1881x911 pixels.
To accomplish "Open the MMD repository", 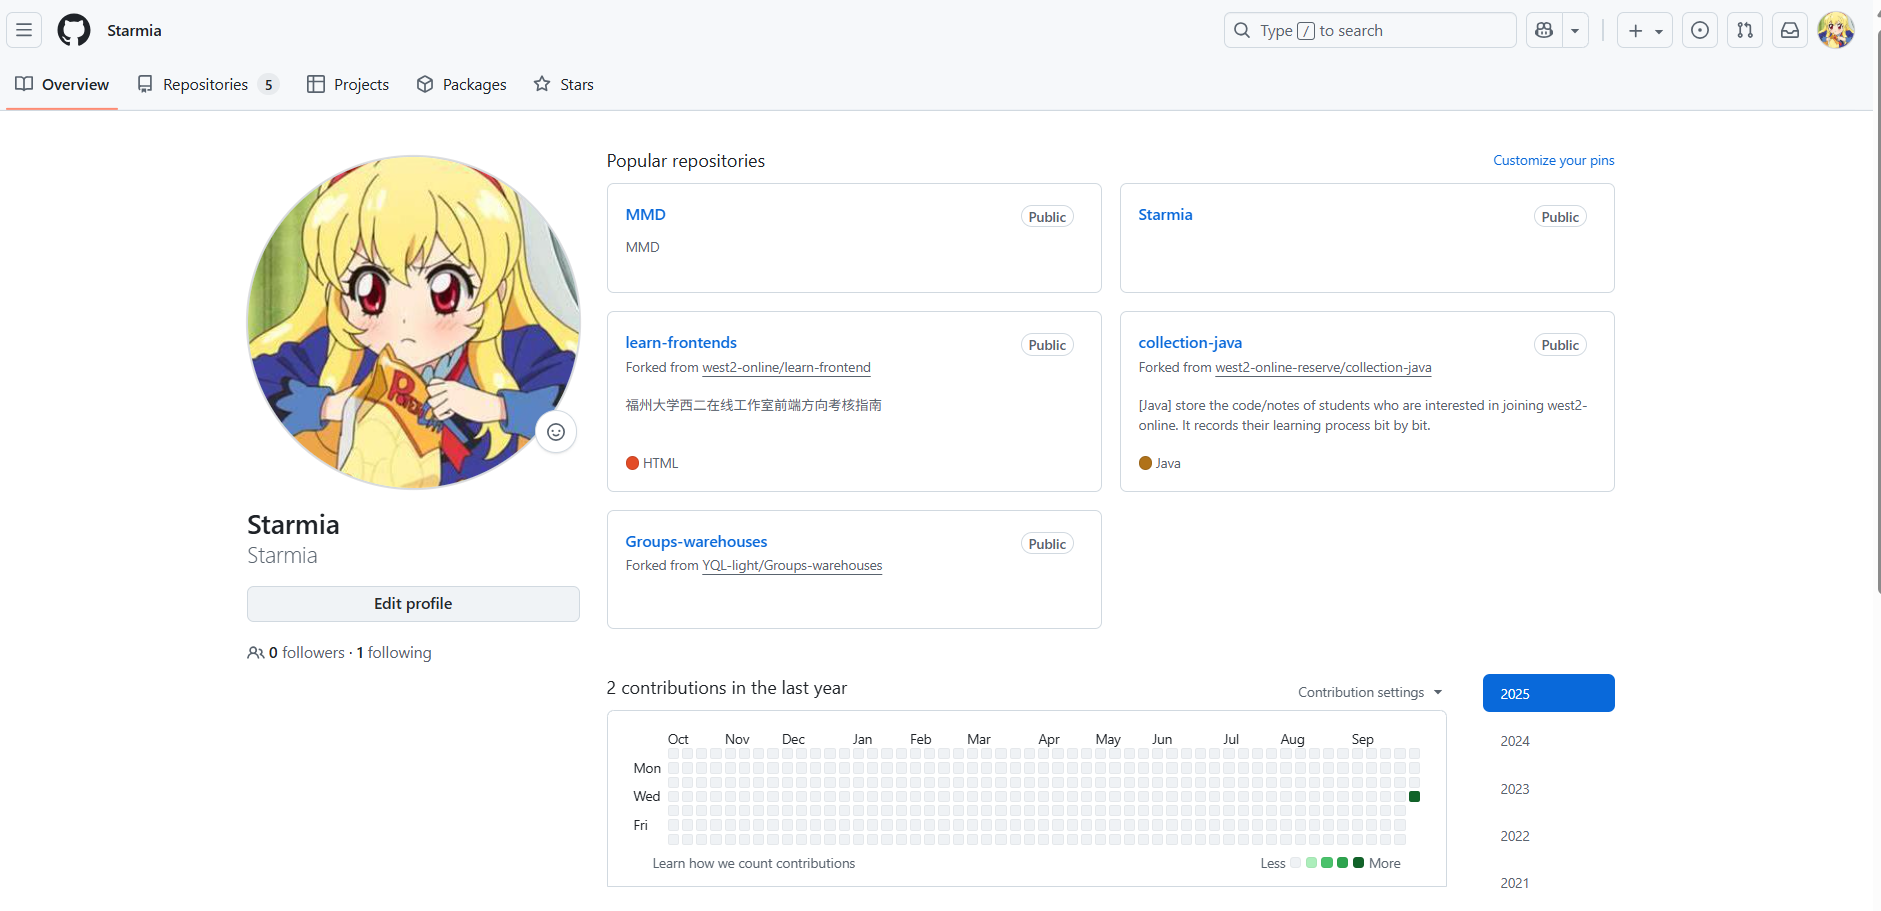I will click(x=645, y=215).
